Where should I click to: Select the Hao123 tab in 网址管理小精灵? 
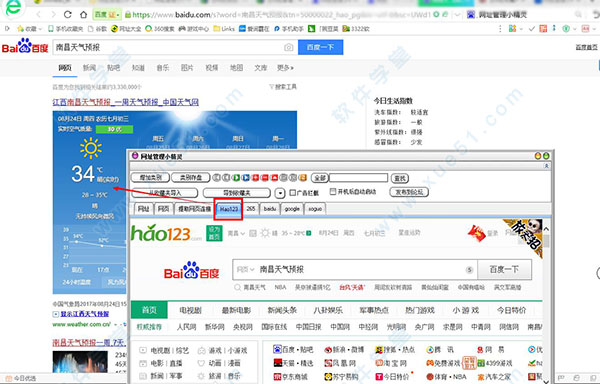pos(229,209)
